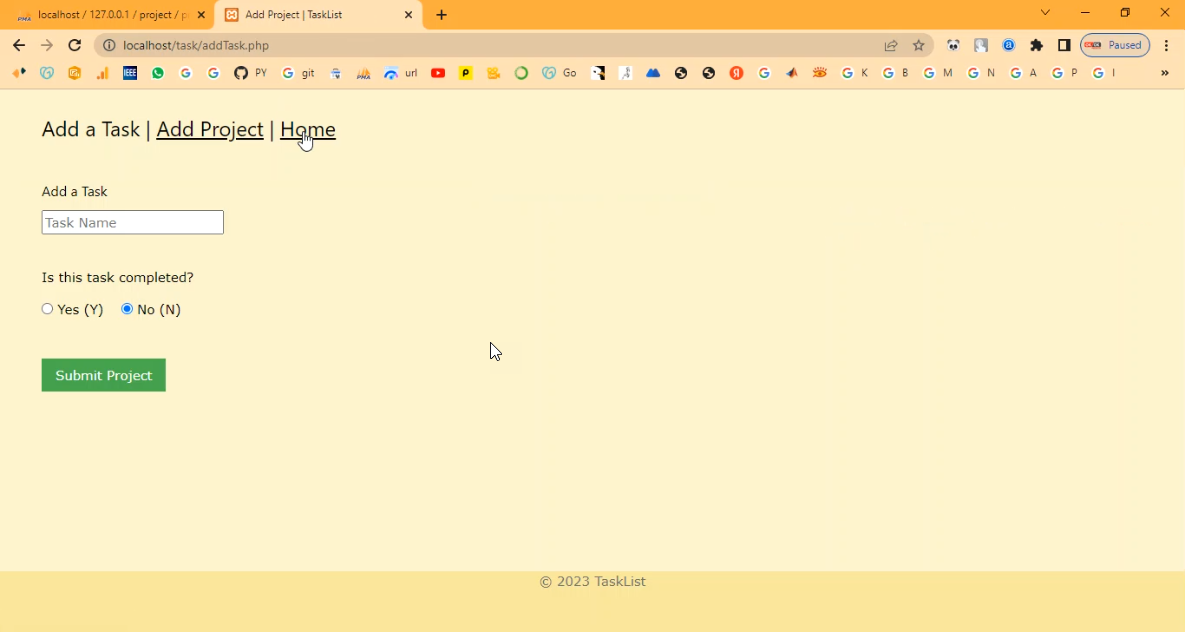This screenshot has width=1185, height=632.
Task: Open the Google K bookmark
Action: point(855,73)
